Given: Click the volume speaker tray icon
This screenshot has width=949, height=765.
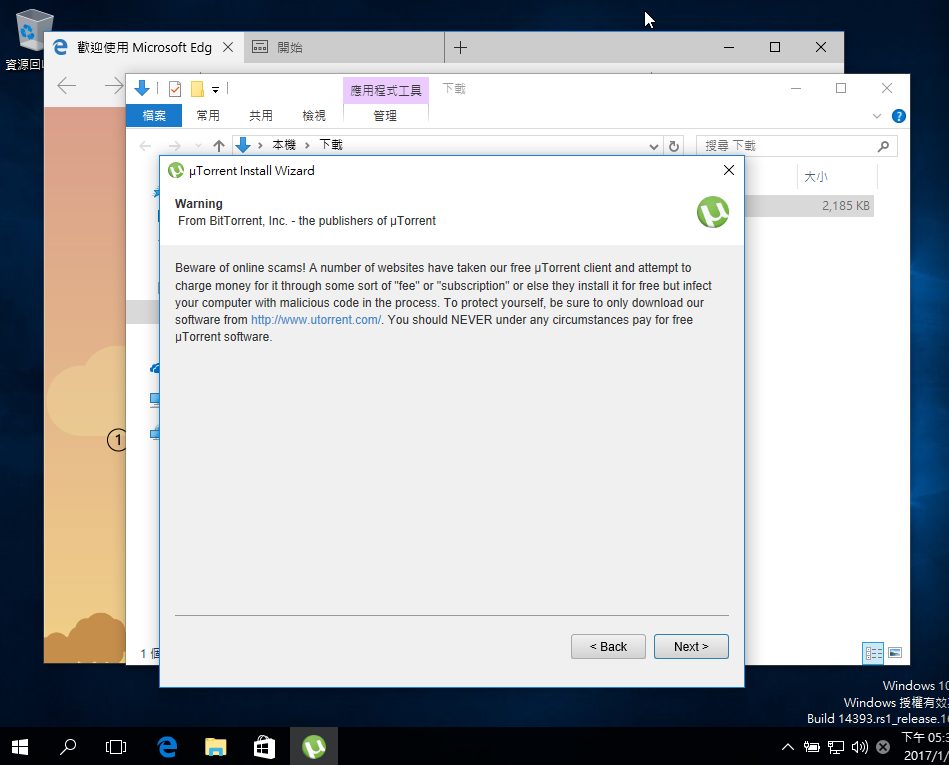Looking at the screenshot, I should coord(859,747).
